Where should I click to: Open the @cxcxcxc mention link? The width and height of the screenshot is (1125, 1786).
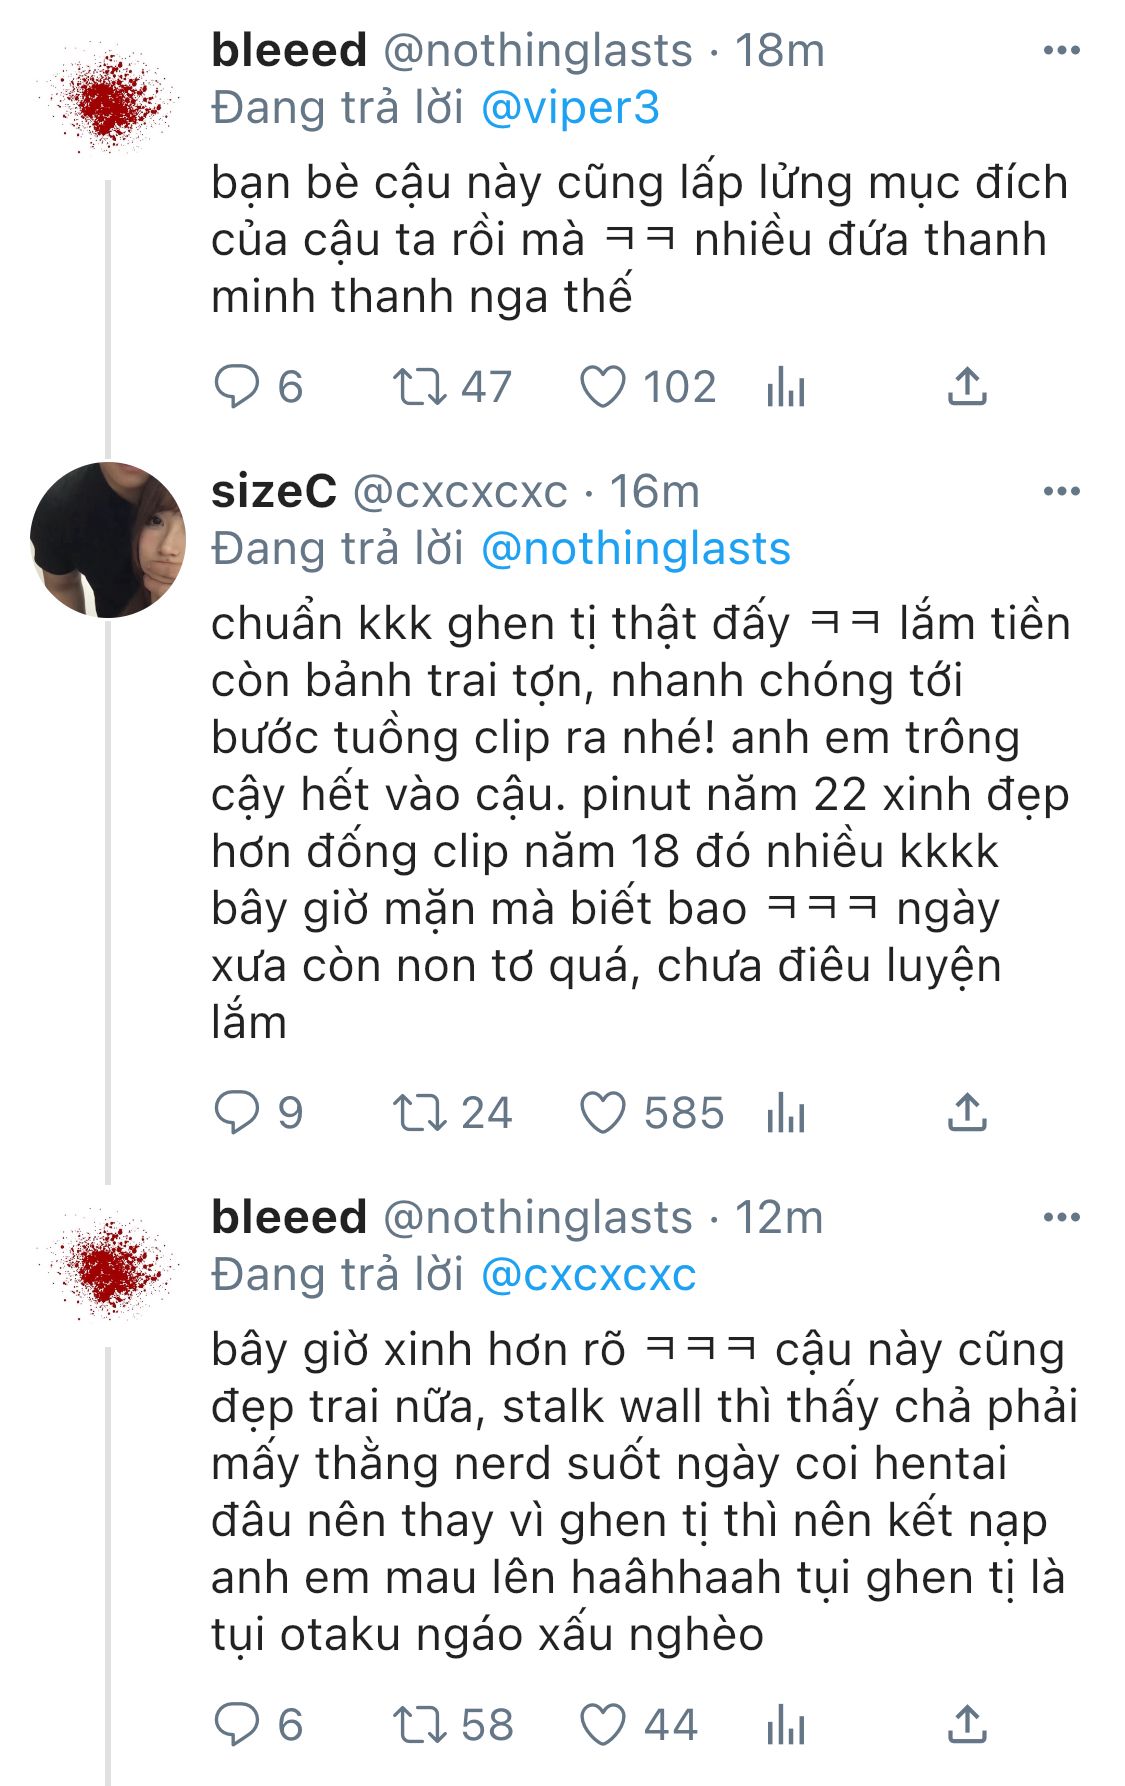tap(588, 1275)
